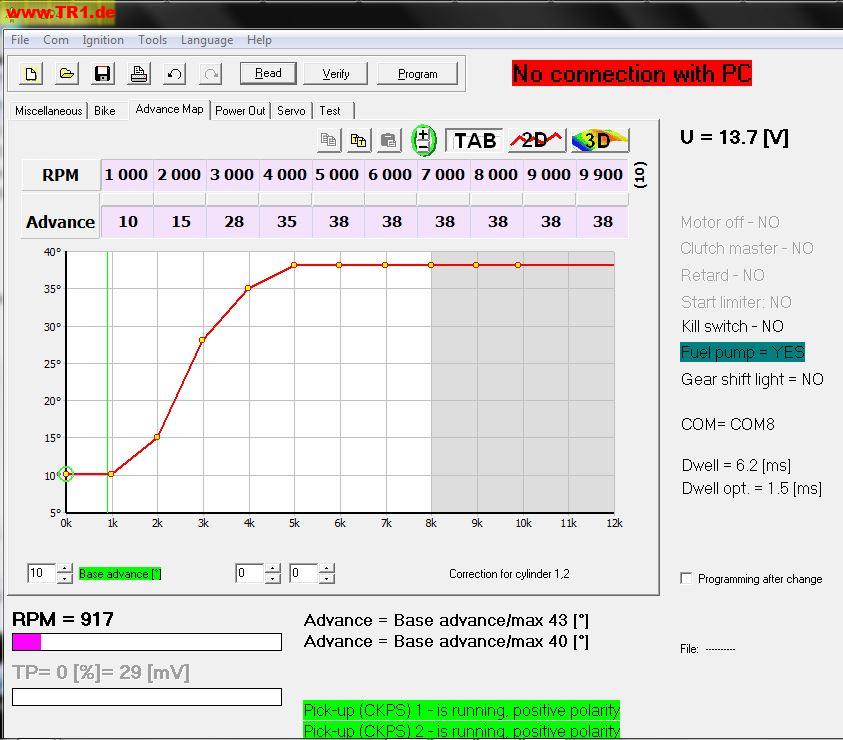The width and height of the screenshot is (843, 740).
Task: Click the graph point at 4k RPM
Action: tap(248, 288)
